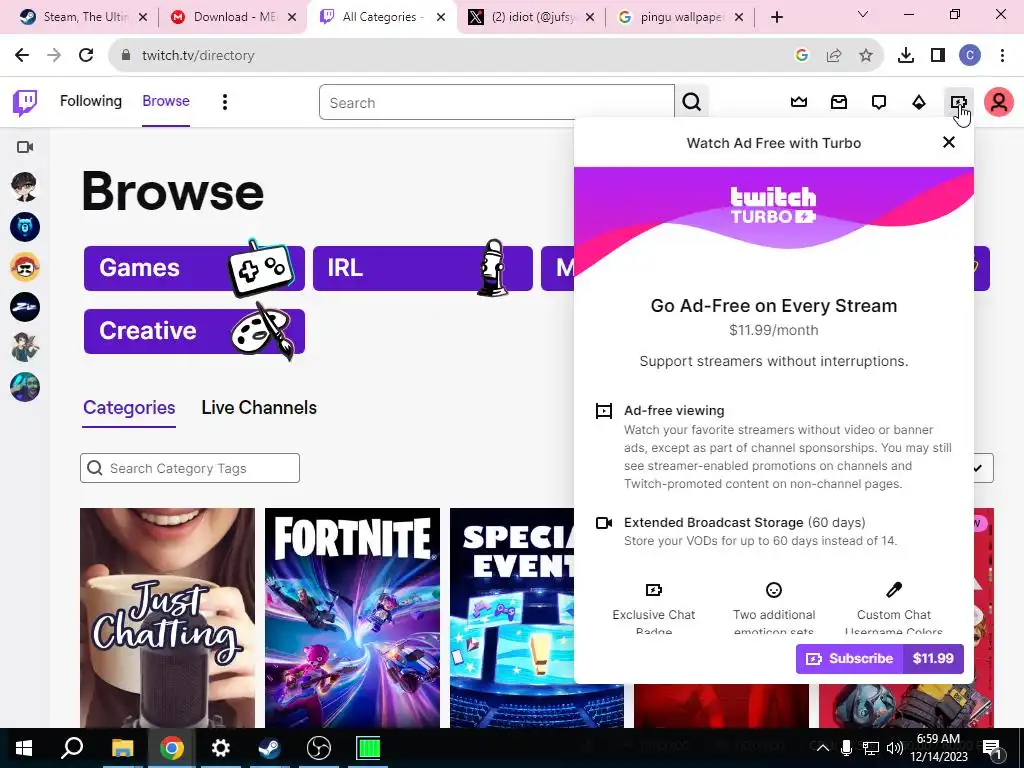The height and width of the screenshot is (768, 1024).
Task: Open Steam from the taskbar
Action: pos(269,748)
